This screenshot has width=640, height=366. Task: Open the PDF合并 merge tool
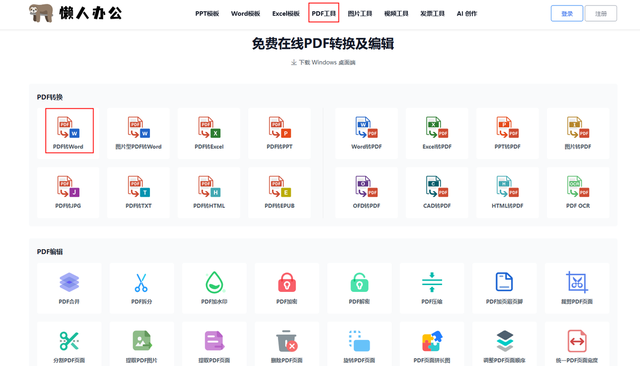pos(69,288)
